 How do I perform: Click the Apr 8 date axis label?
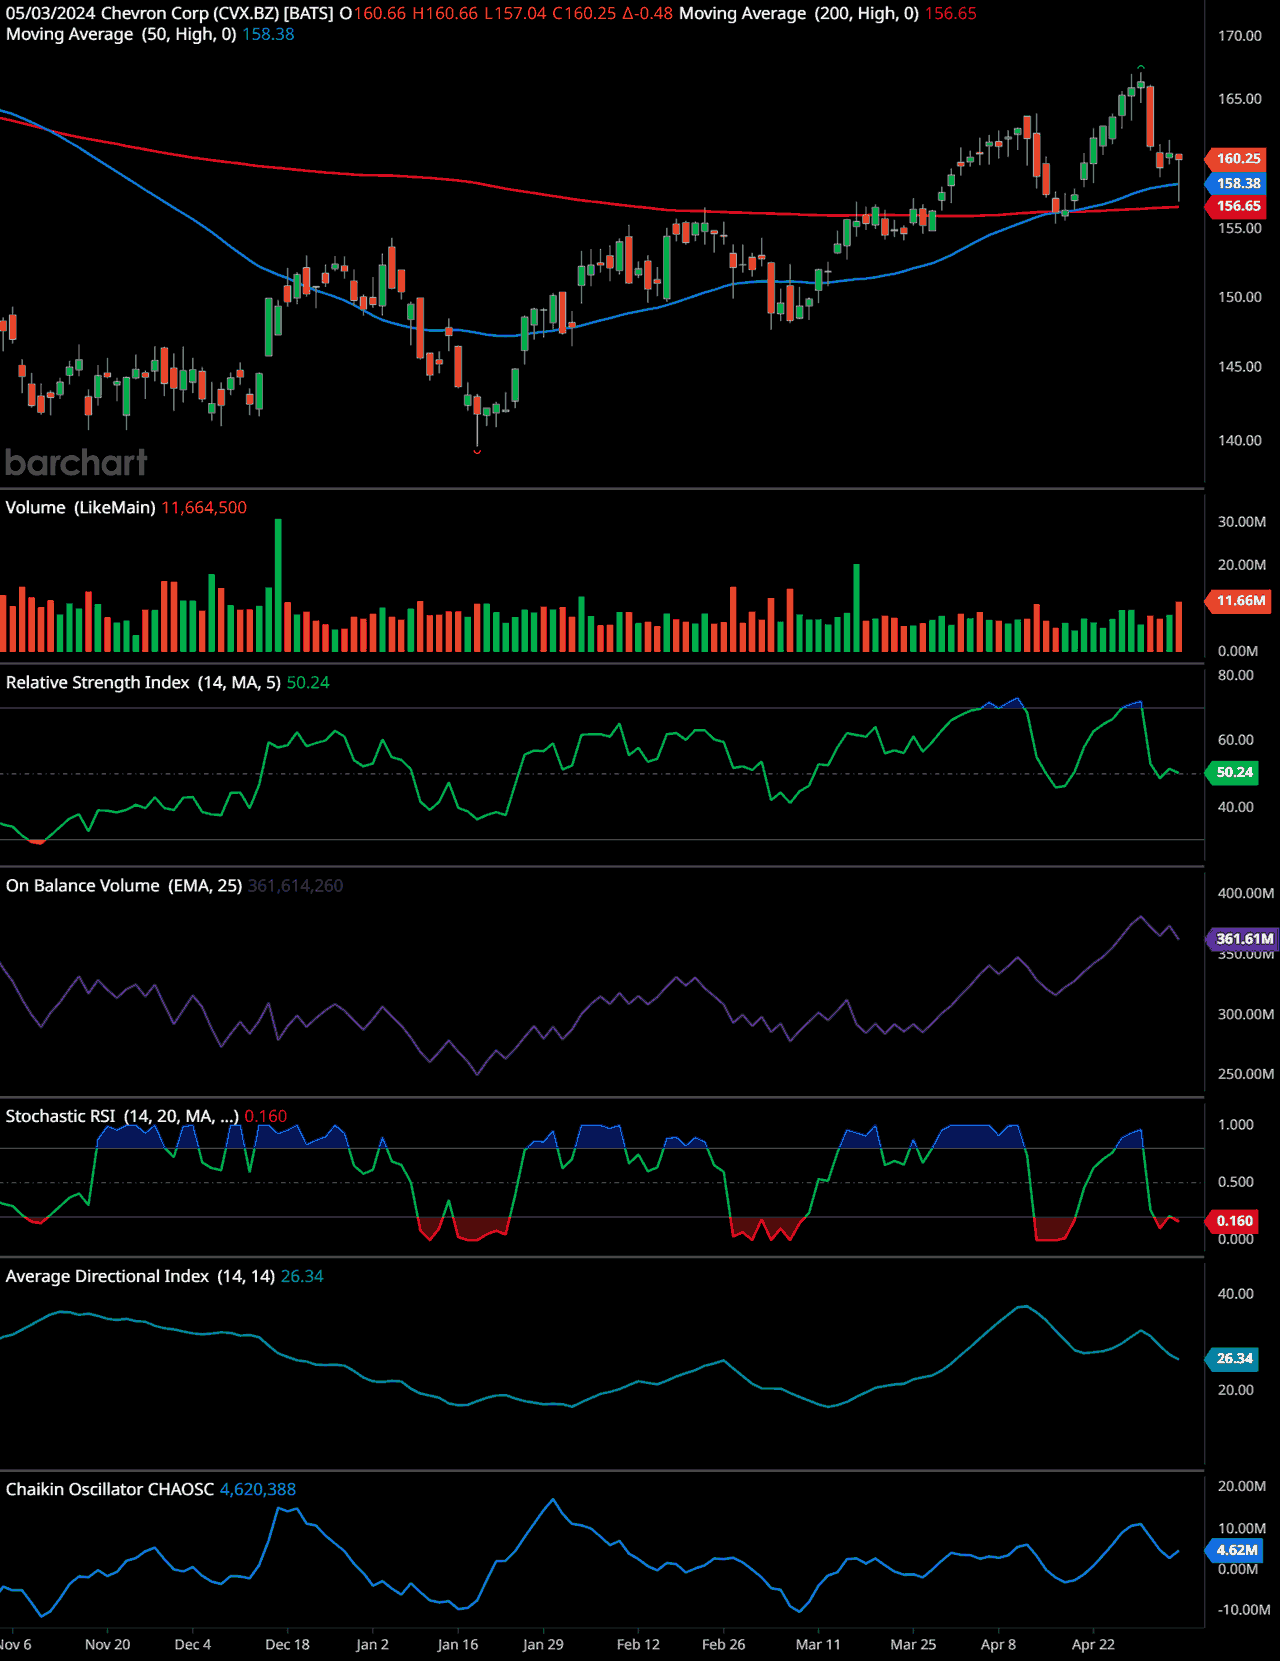tap(998, 1644)
